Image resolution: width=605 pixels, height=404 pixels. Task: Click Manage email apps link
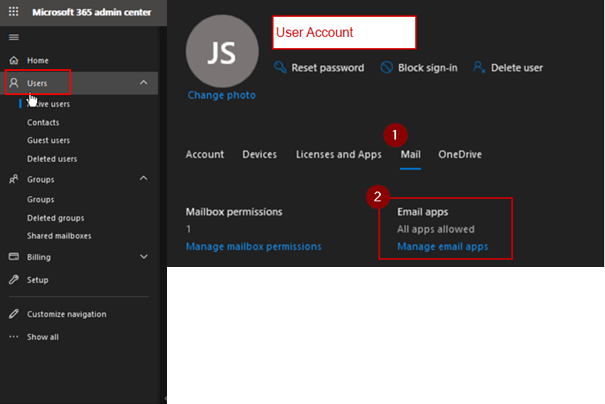pos(443,247)
